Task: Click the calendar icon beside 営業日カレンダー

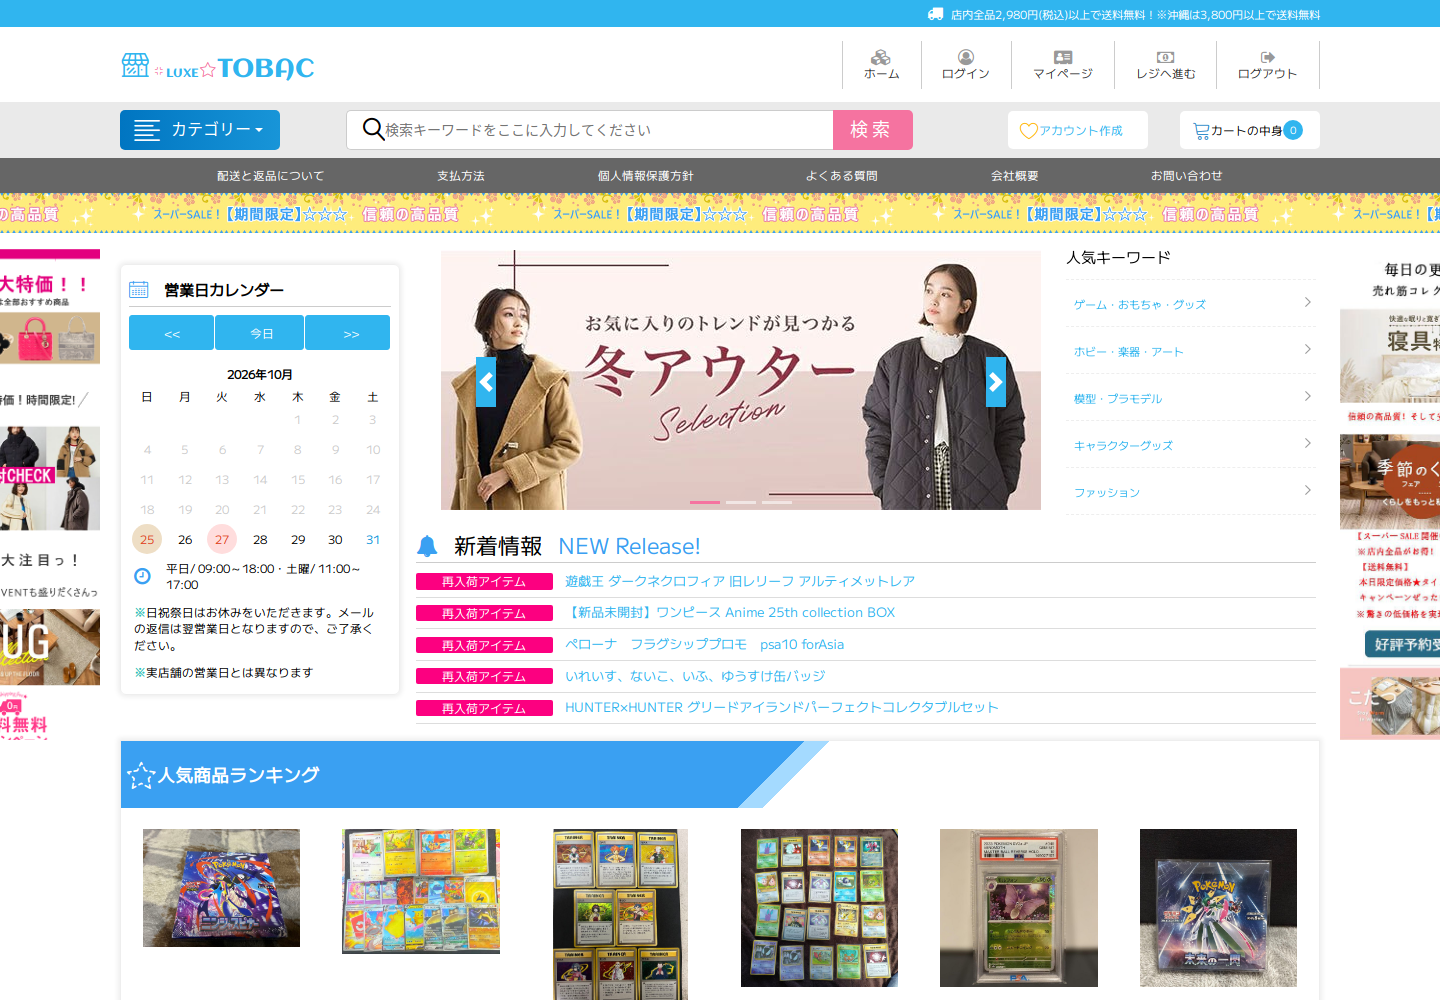Action: tap(139, 290)
